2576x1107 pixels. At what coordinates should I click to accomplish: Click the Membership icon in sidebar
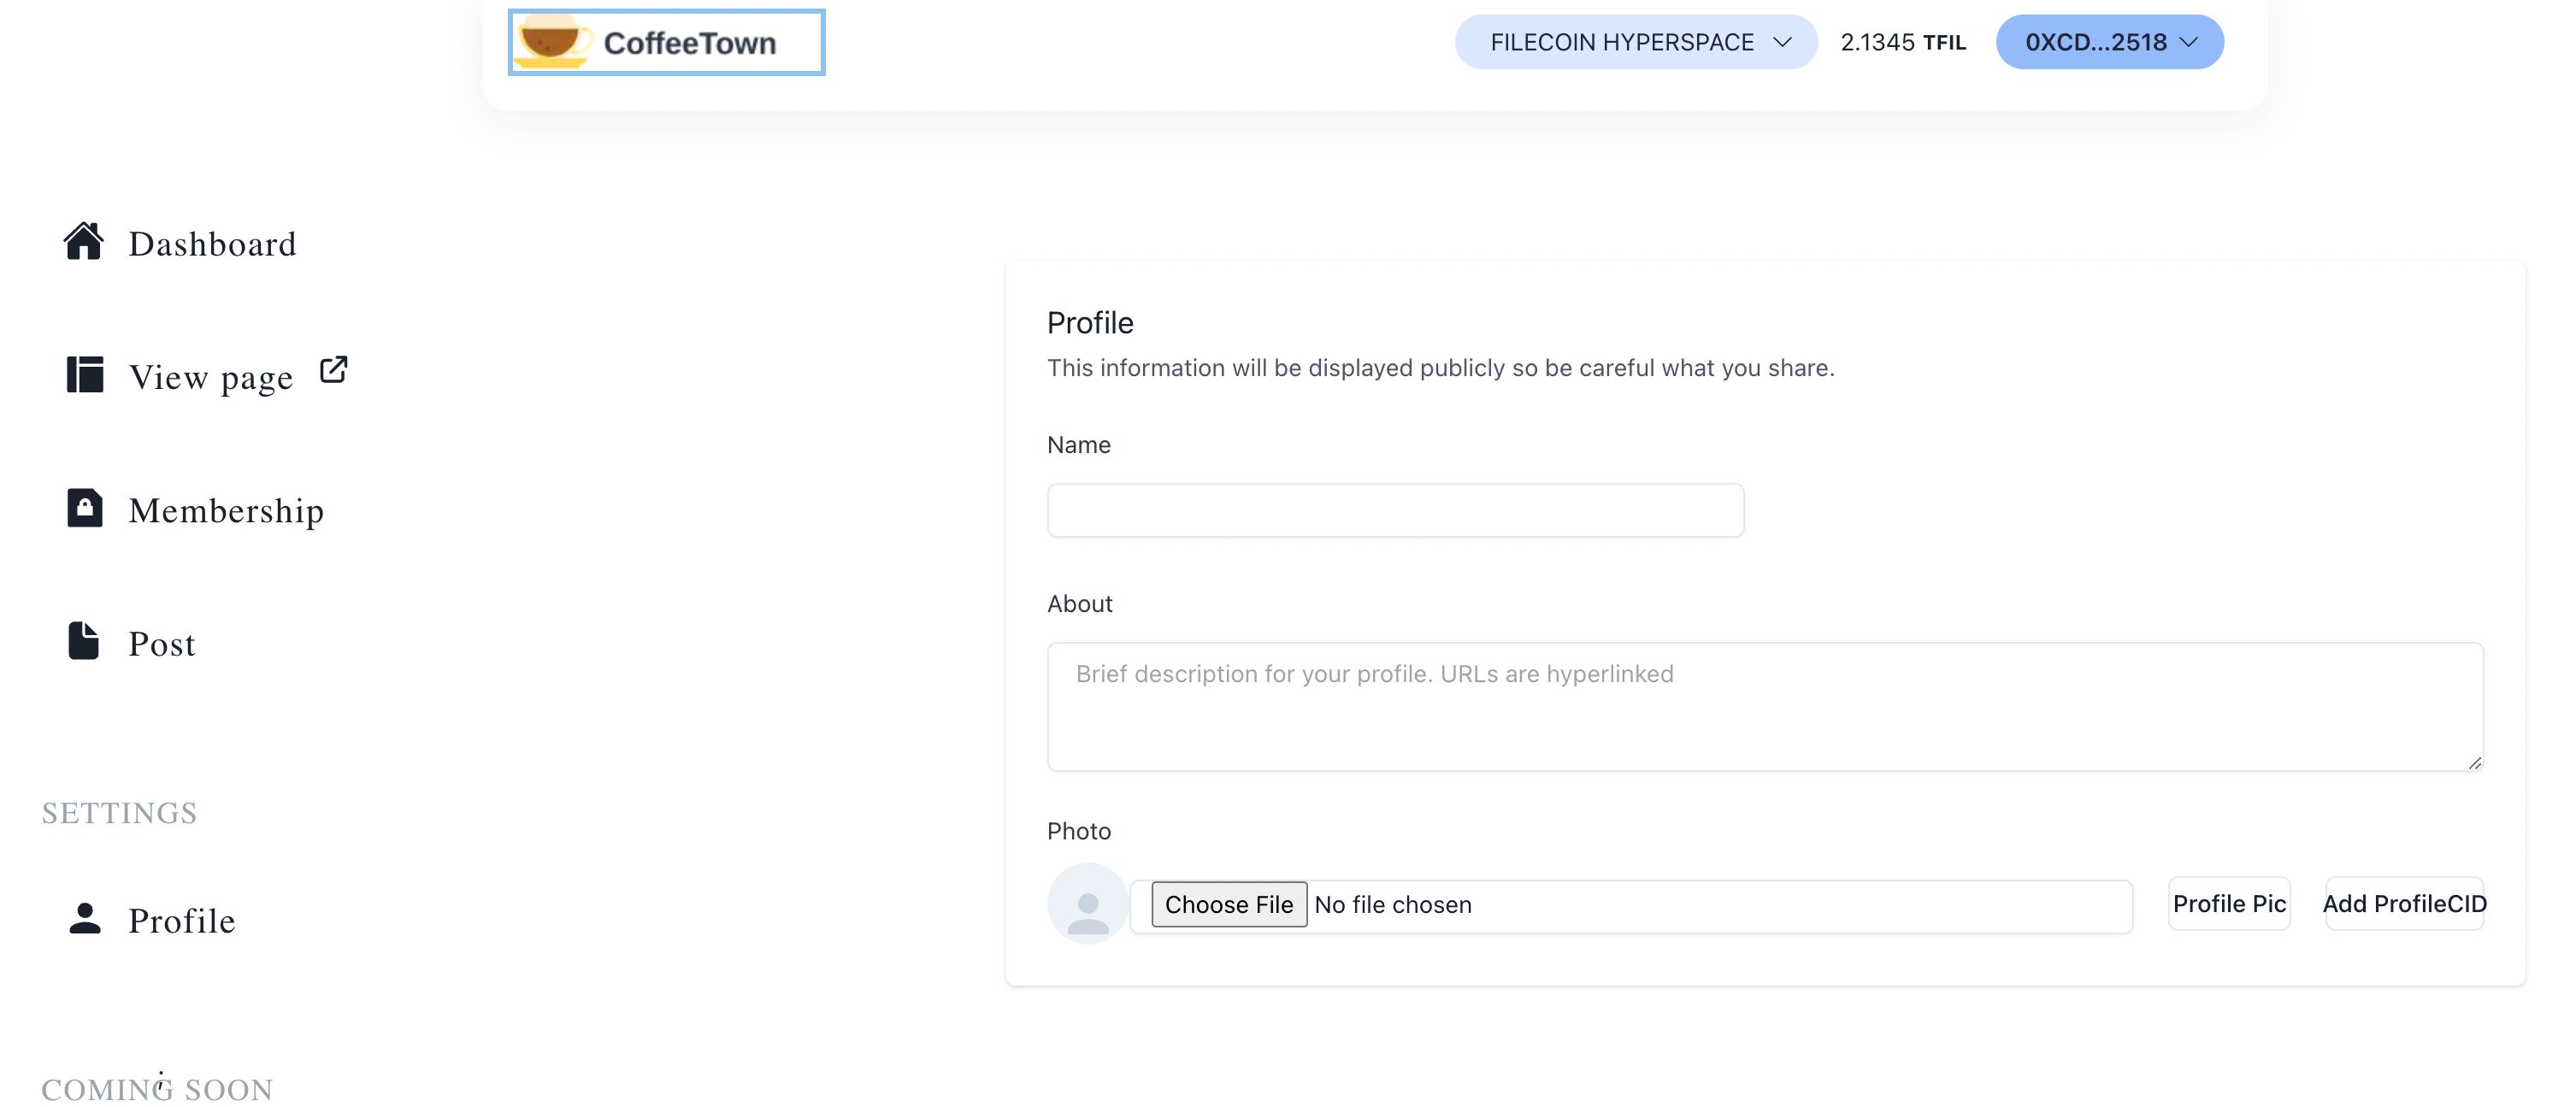[84, 509]
